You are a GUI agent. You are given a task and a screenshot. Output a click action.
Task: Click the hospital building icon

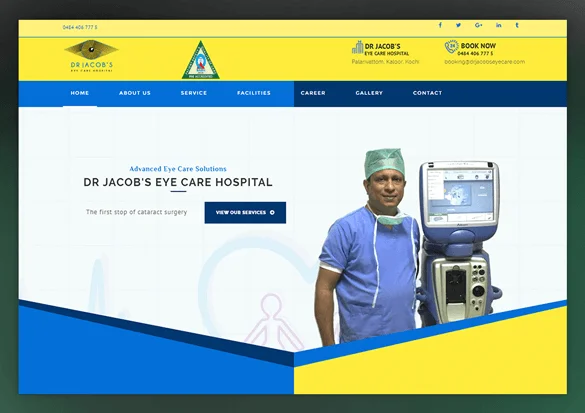coord(357,47)
